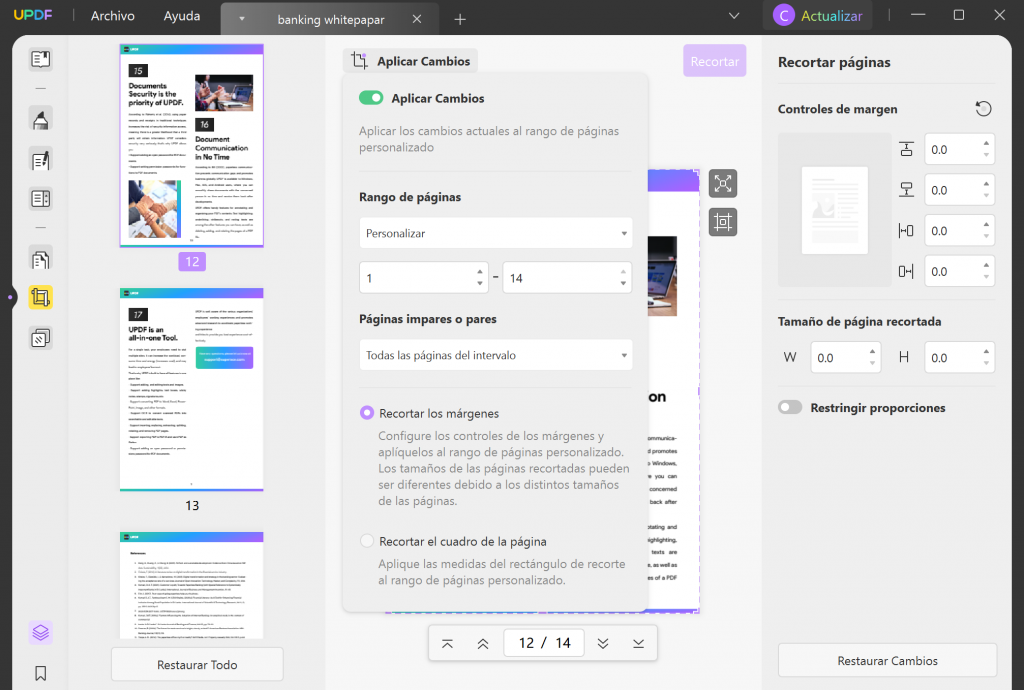The height and width of the screenshot is (690, 1024).
Task: Open the Crop Pages tool in sidebar
Action: coord(40,298)
